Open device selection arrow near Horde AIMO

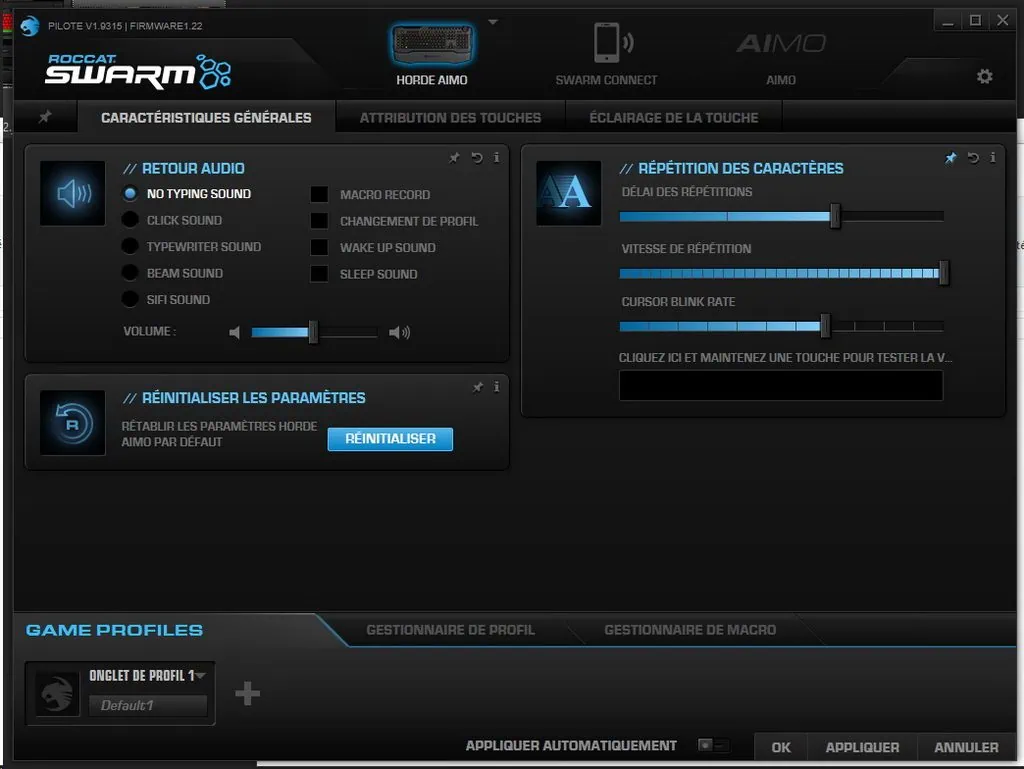pos(492,21)
